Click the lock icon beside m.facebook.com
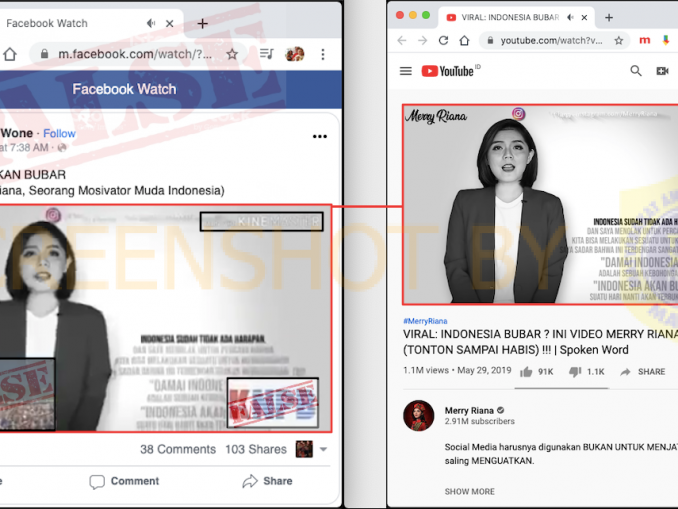The width and height of the screenshot is (678, 509). click(x=44, y=54)
